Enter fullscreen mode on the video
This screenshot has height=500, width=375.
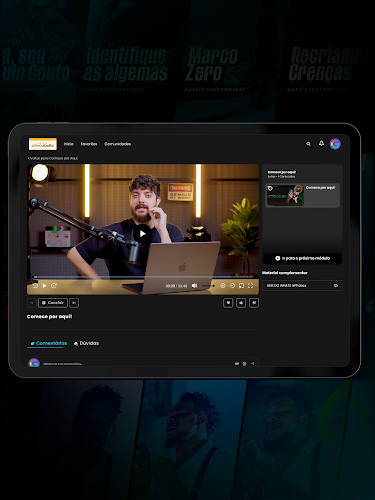(251, 286)
